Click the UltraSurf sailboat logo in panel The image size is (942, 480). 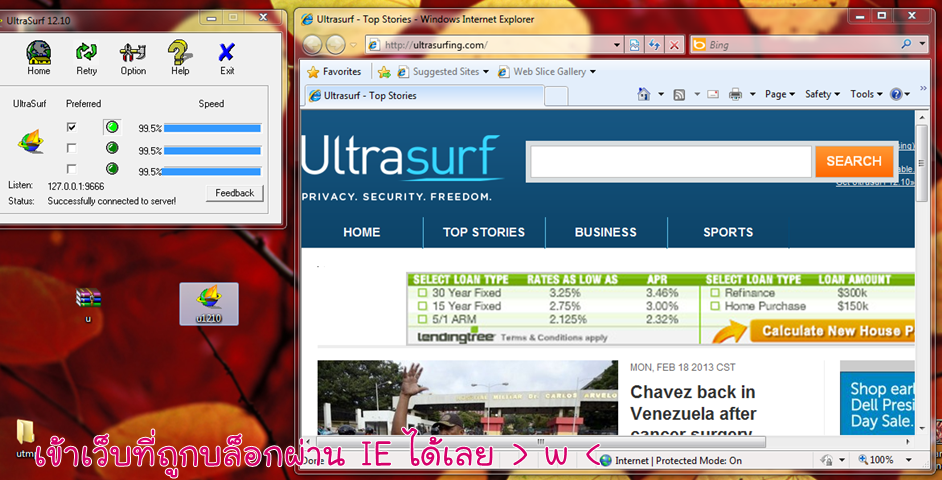[x=31, y=141]
